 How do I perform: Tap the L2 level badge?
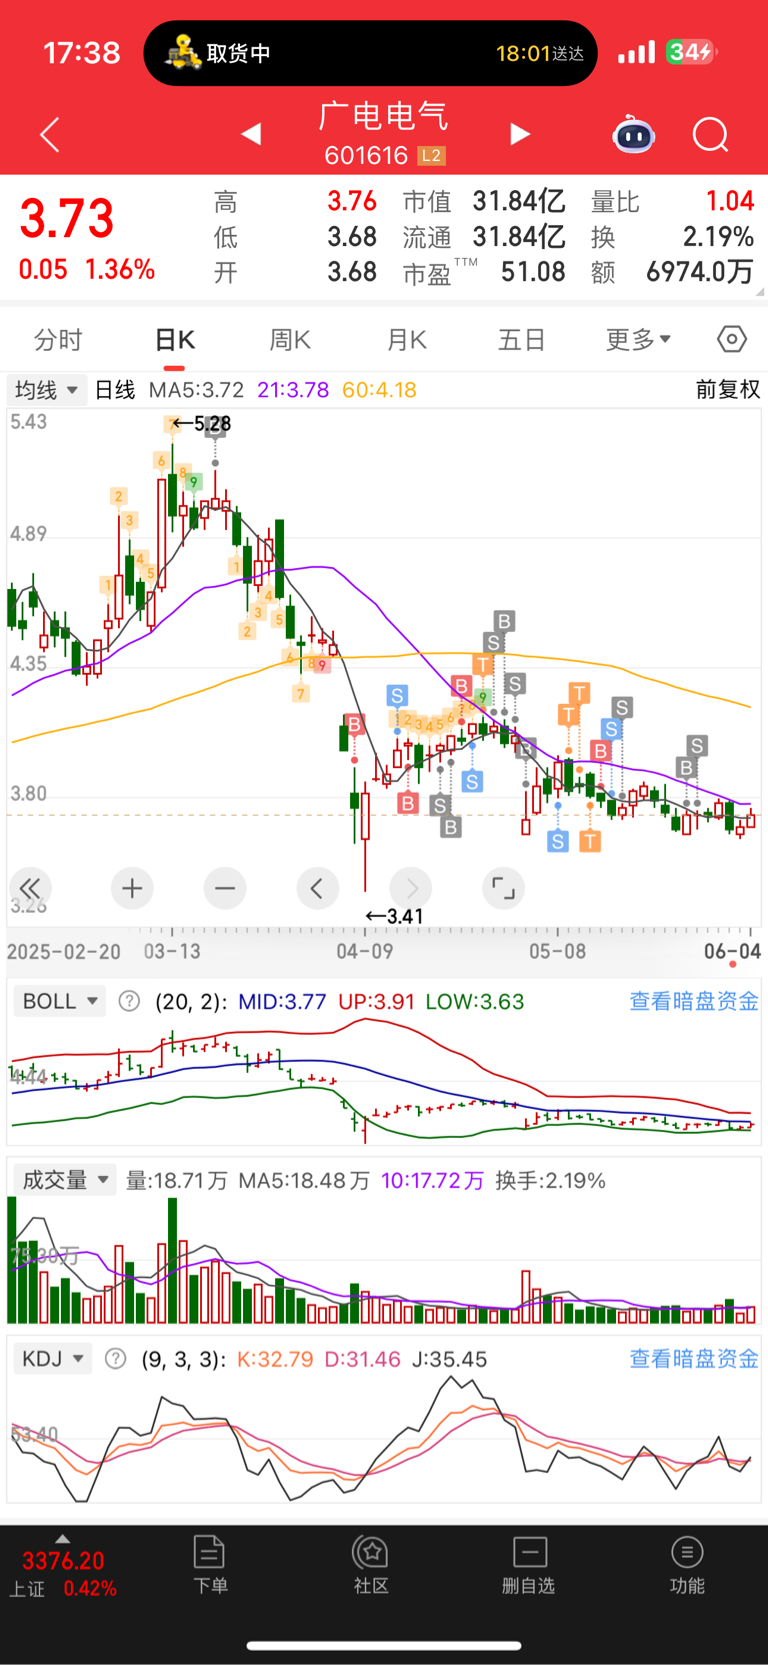[x=431, y=156]
